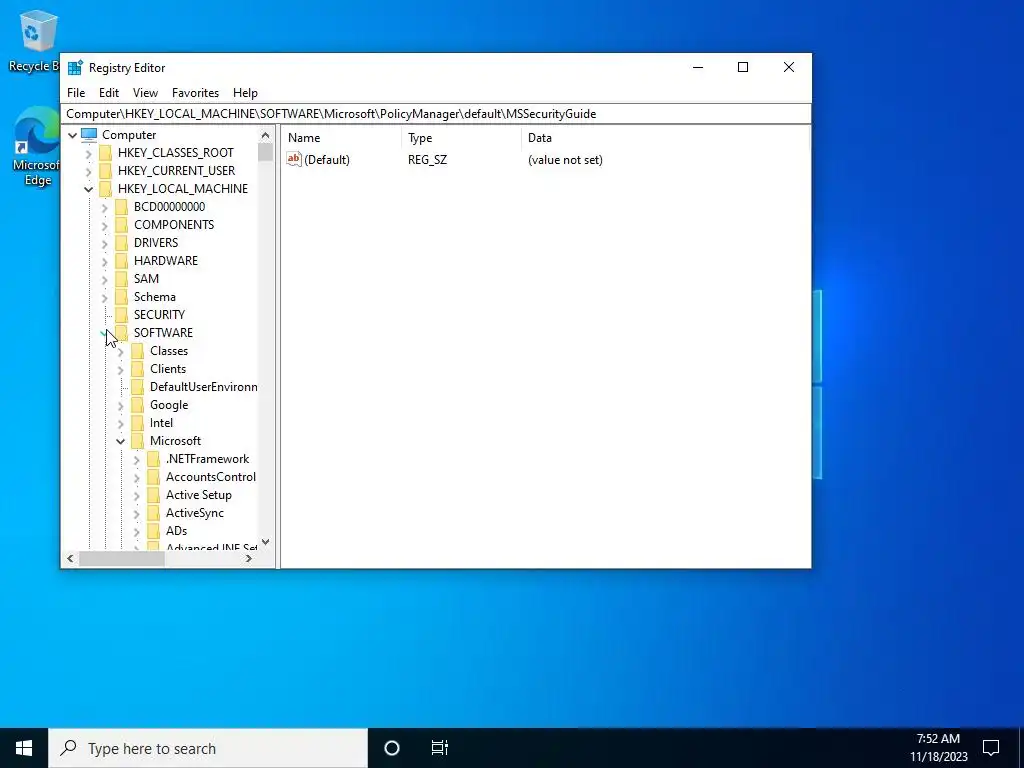The height and width of the screenshot is (768, 1024).
Task: Collapse the HKEY_LOCAL_MACHINE key
Action: tap(89, 189)
